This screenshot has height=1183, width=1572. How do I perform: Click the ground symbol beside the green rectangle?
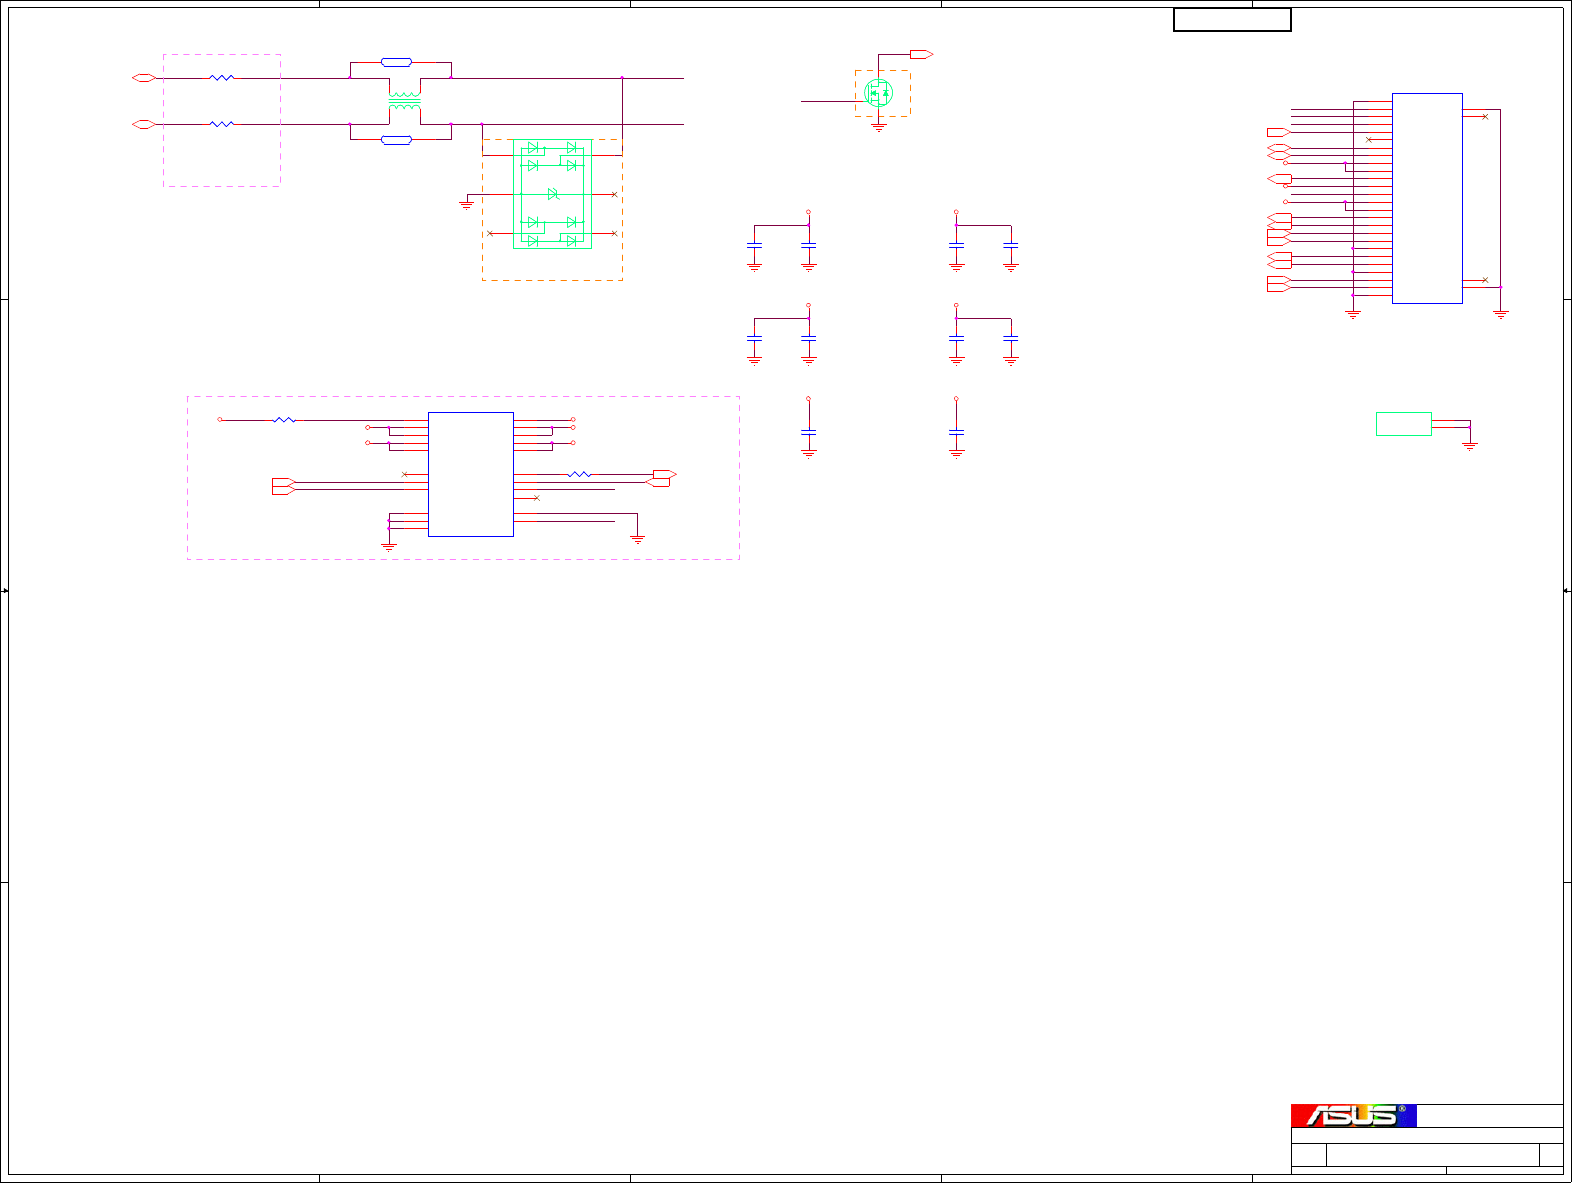tap(1470, 446)
